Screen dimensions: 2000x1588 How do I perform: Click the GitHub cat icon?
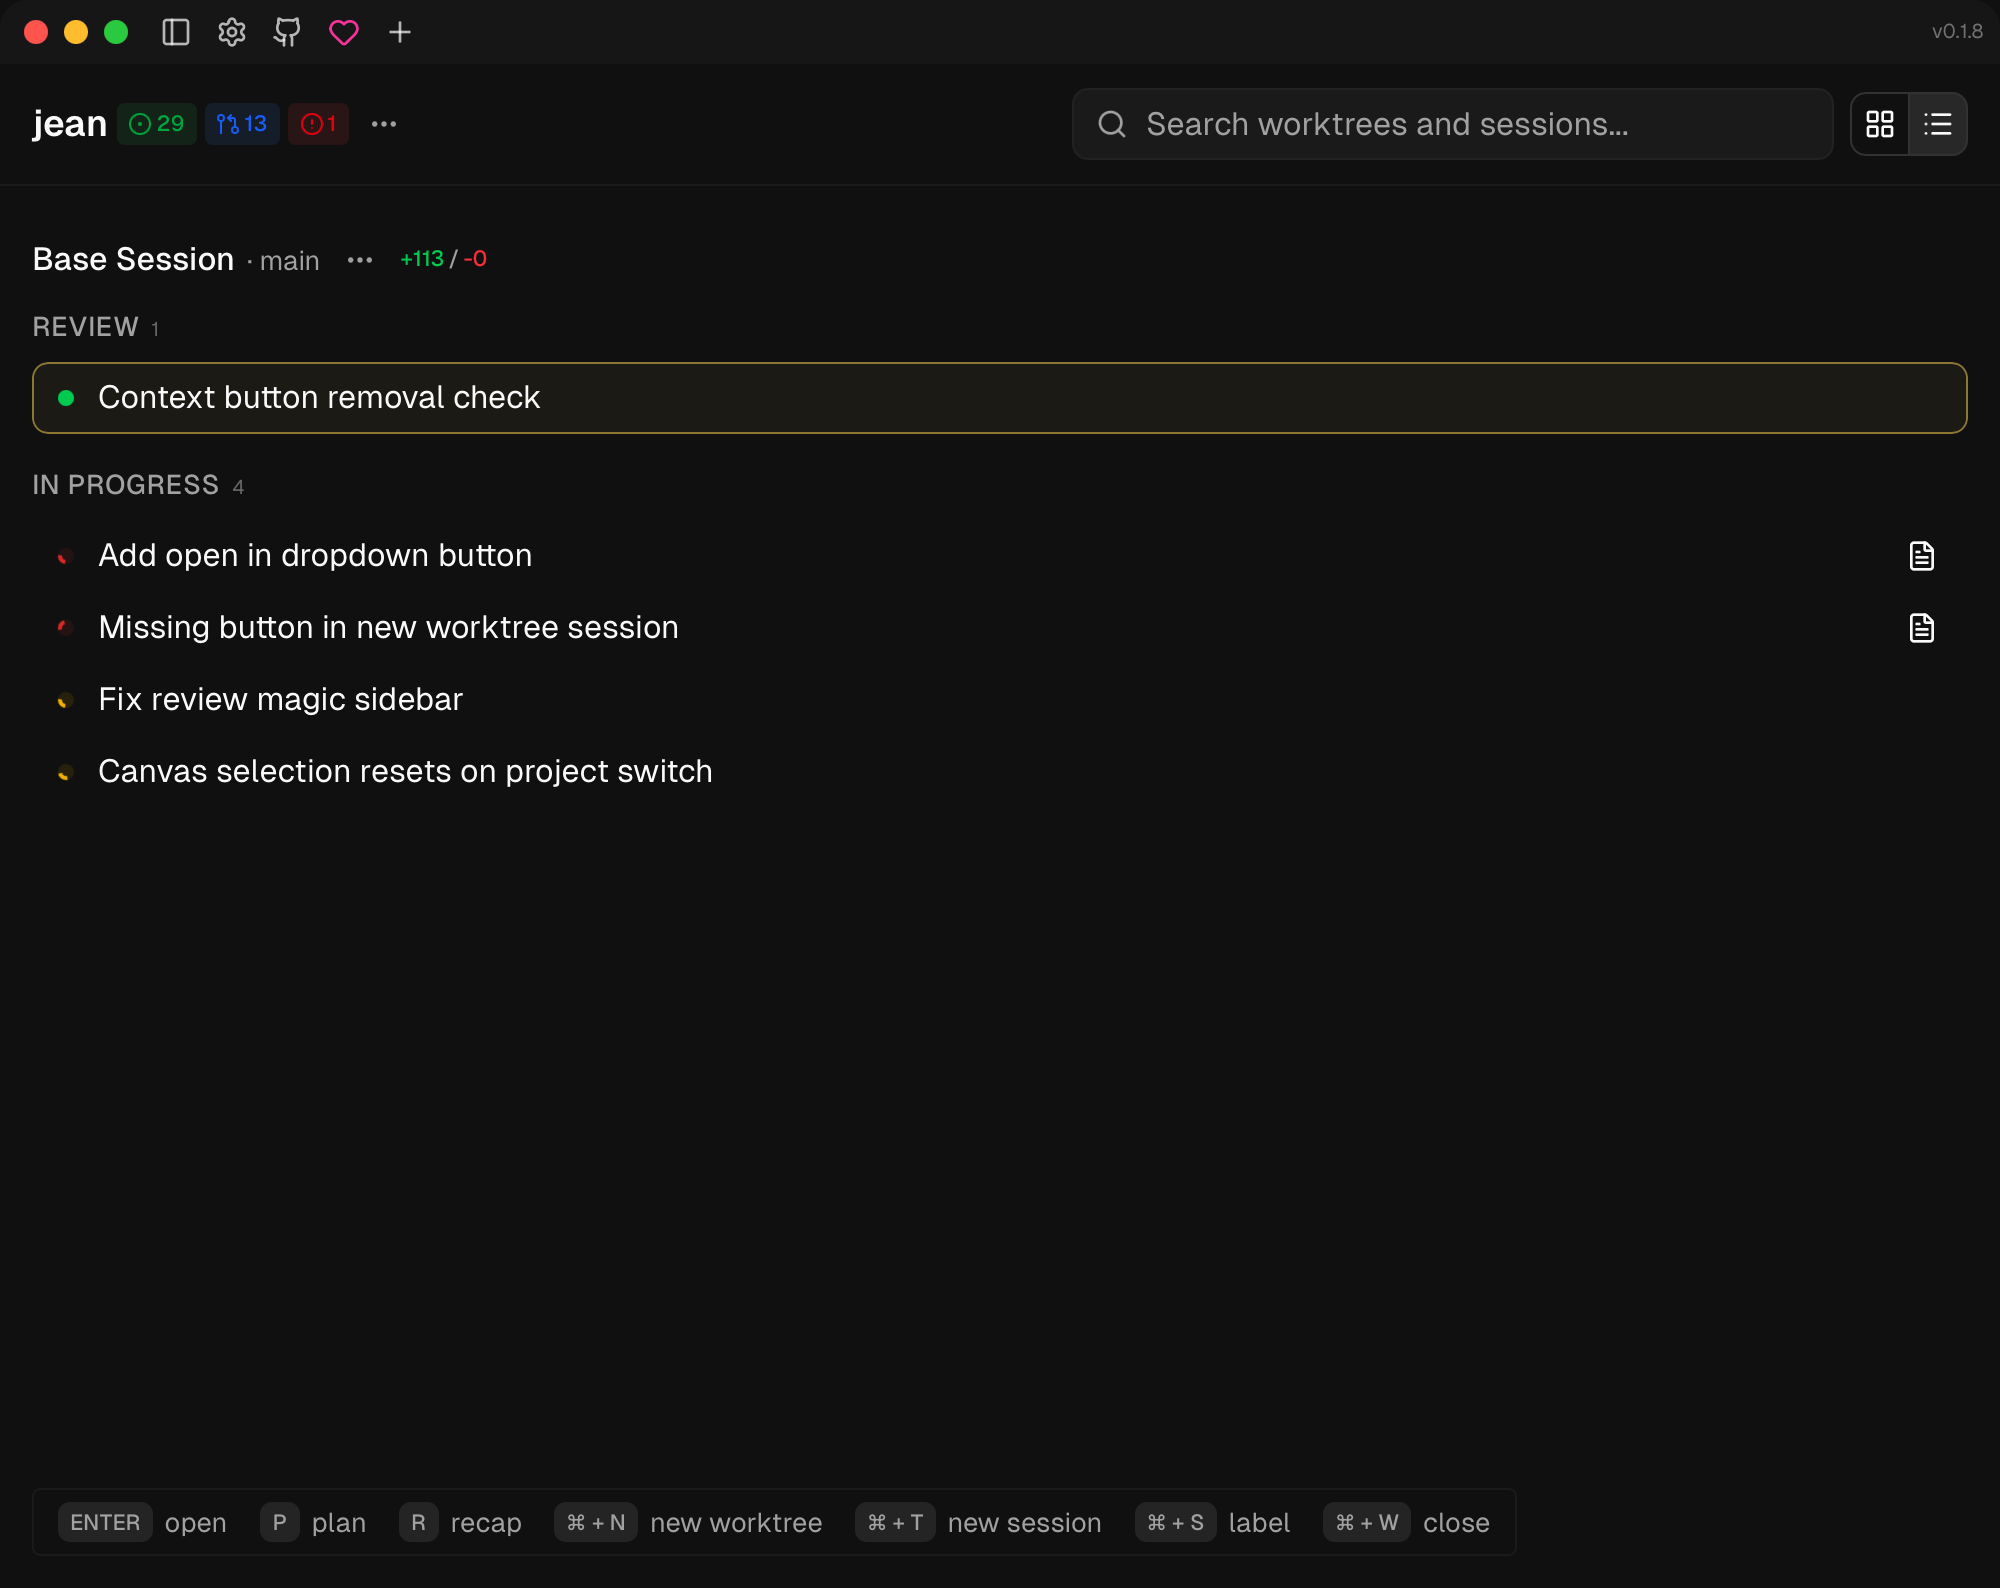coord(287,32)
